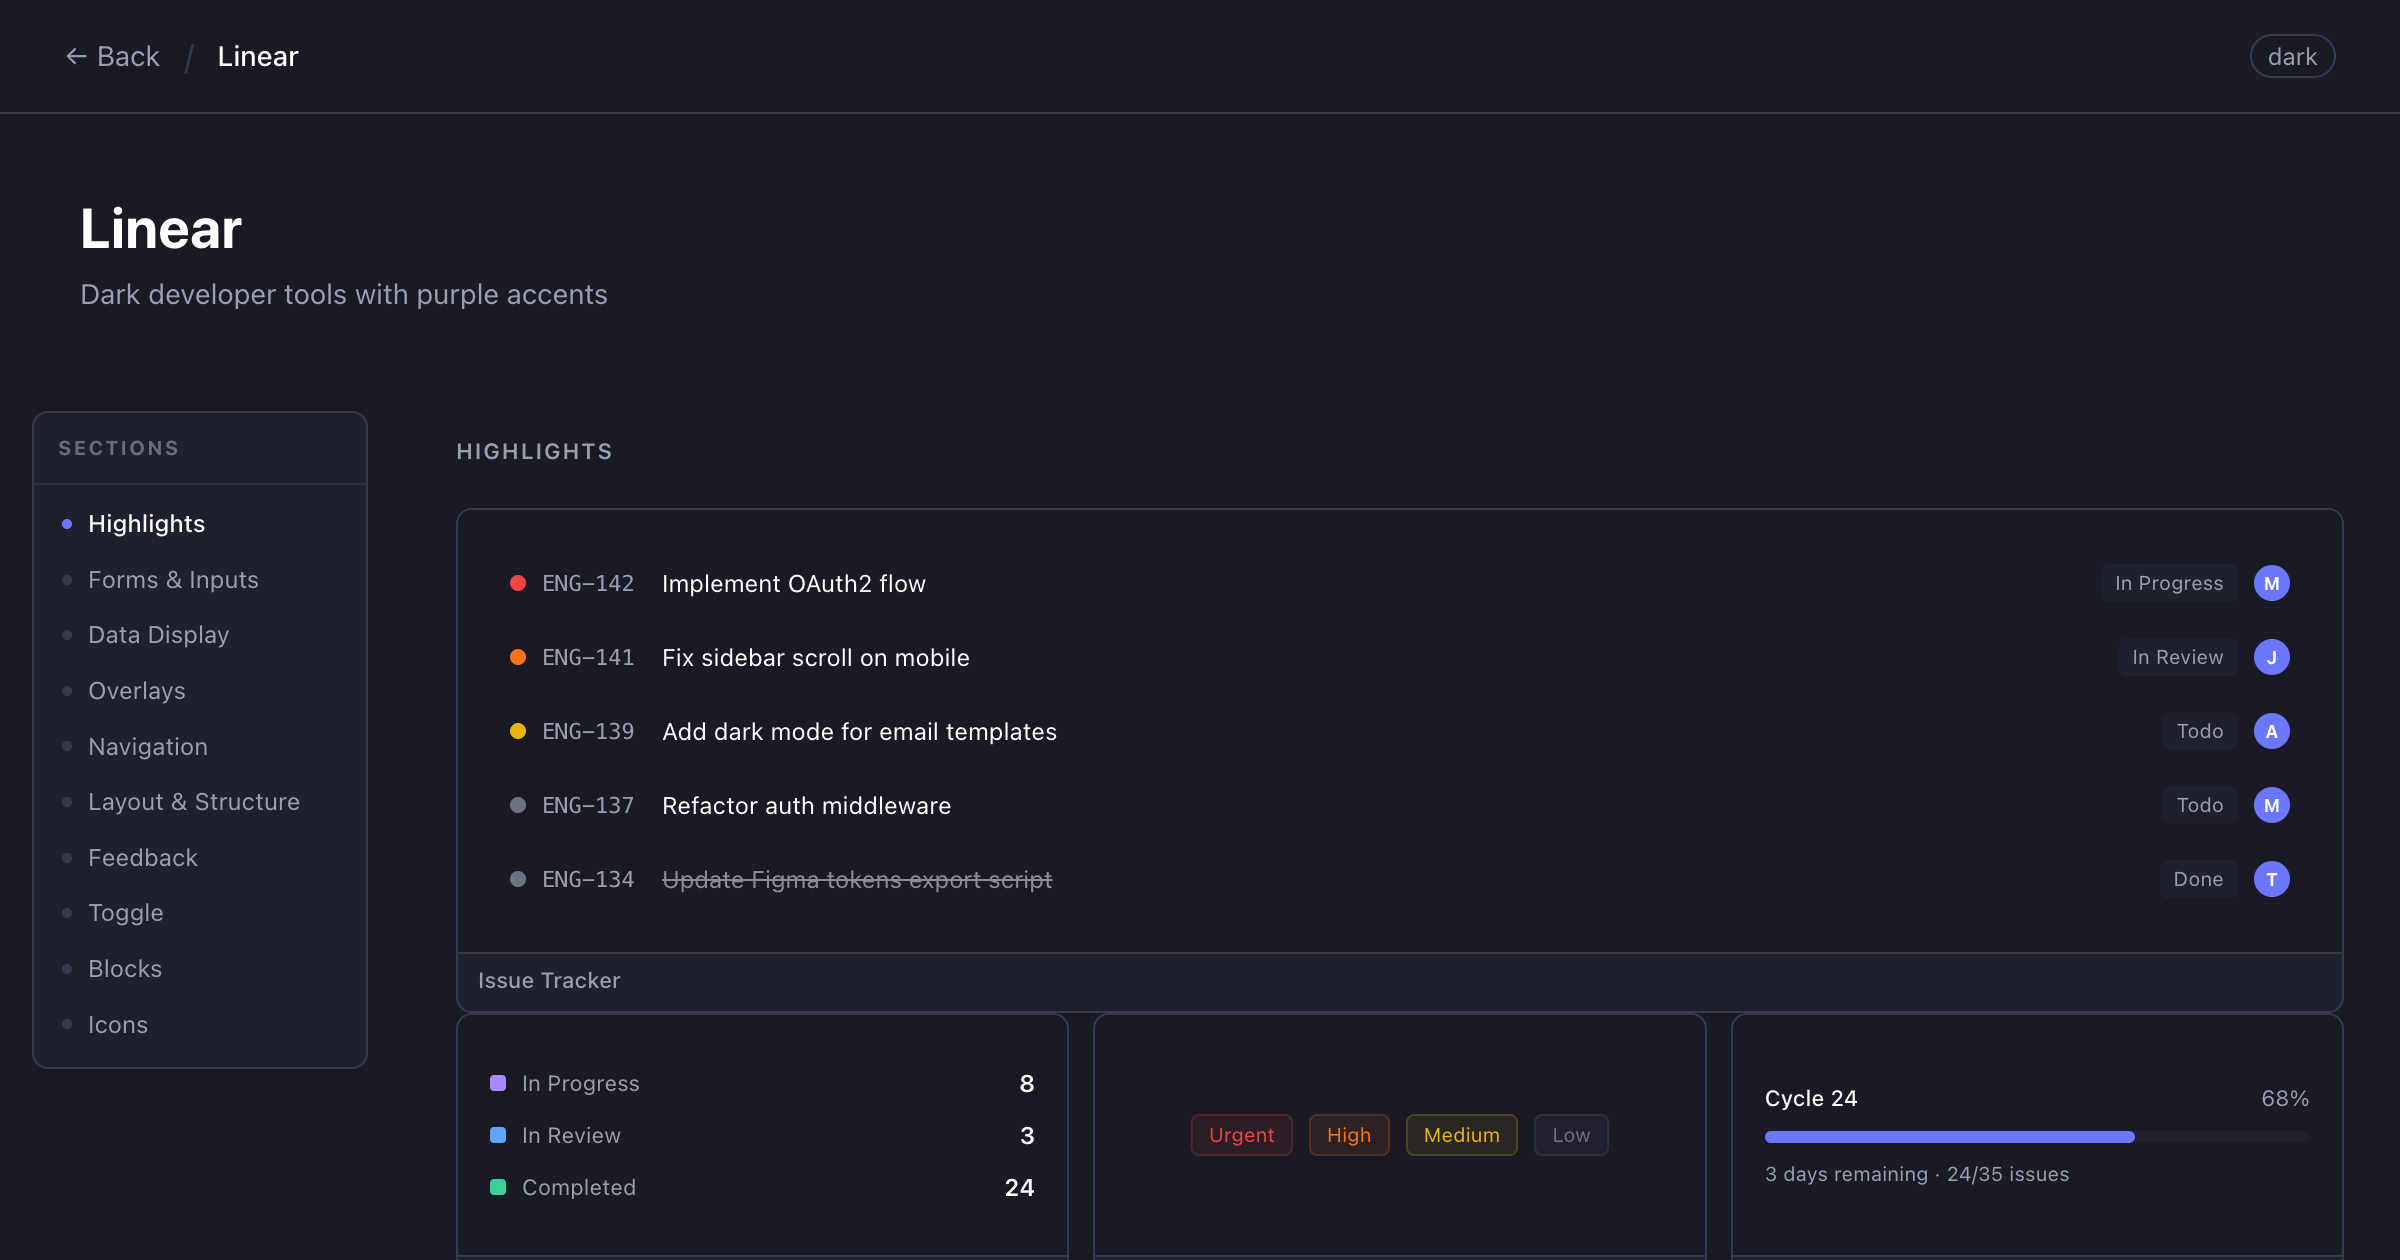Open issue 'Add dark mode for email templates'
The image size is (2400, 1260).
coord(859,732)
